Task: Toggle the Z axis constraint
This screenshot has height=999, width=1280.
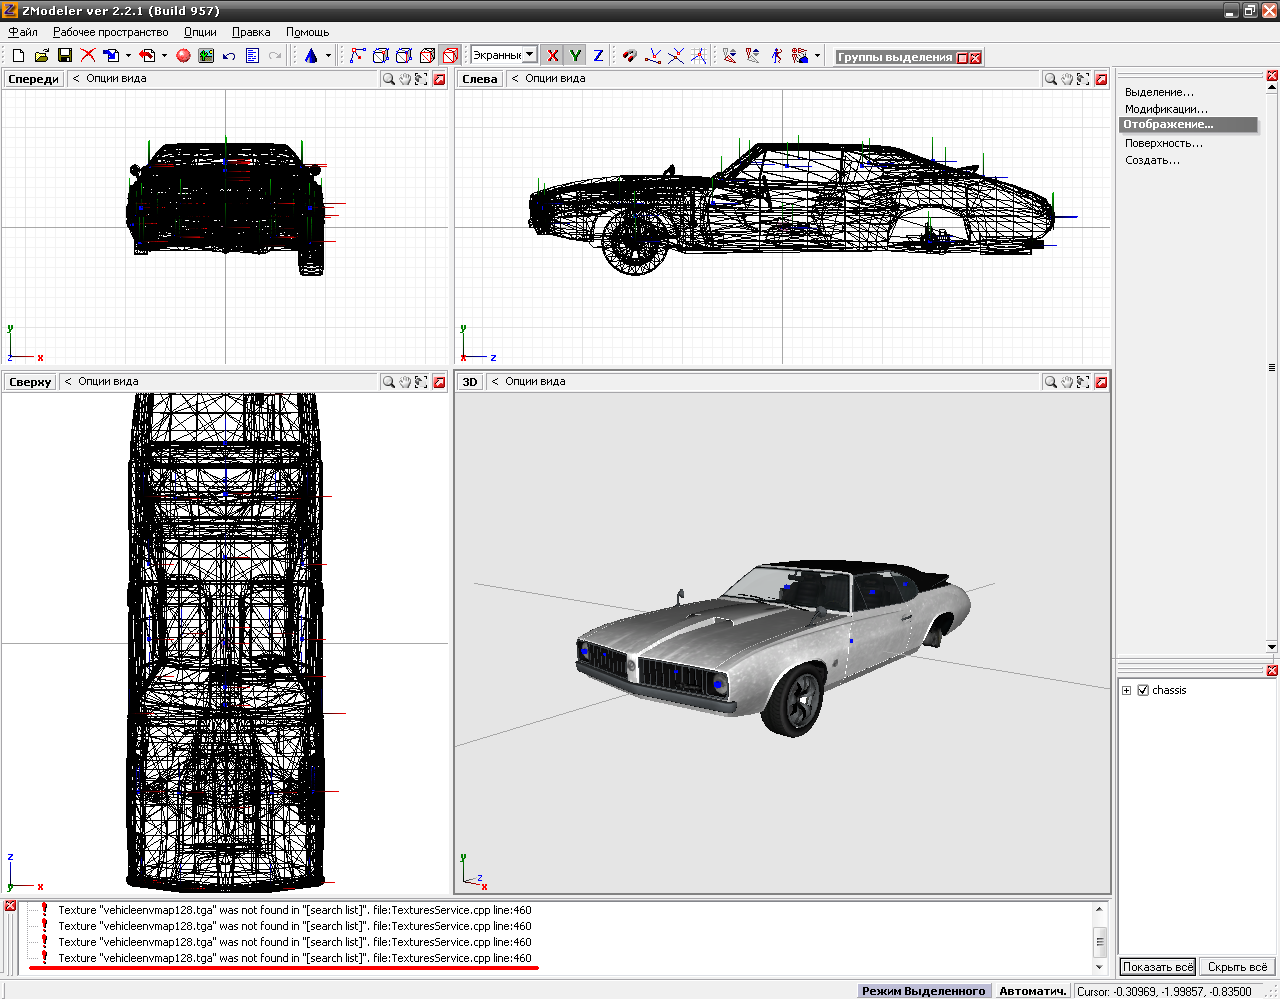Action: coord(598,56)
